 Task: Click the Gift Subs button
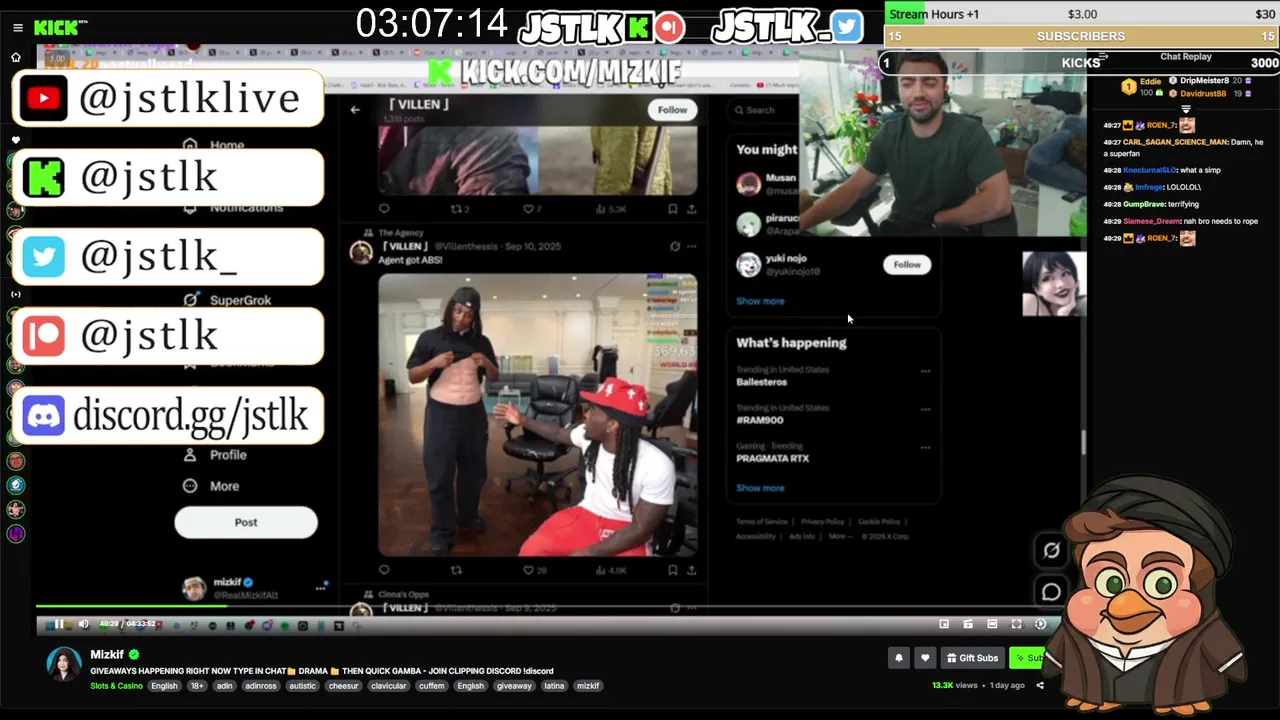[x=973, y=657]
